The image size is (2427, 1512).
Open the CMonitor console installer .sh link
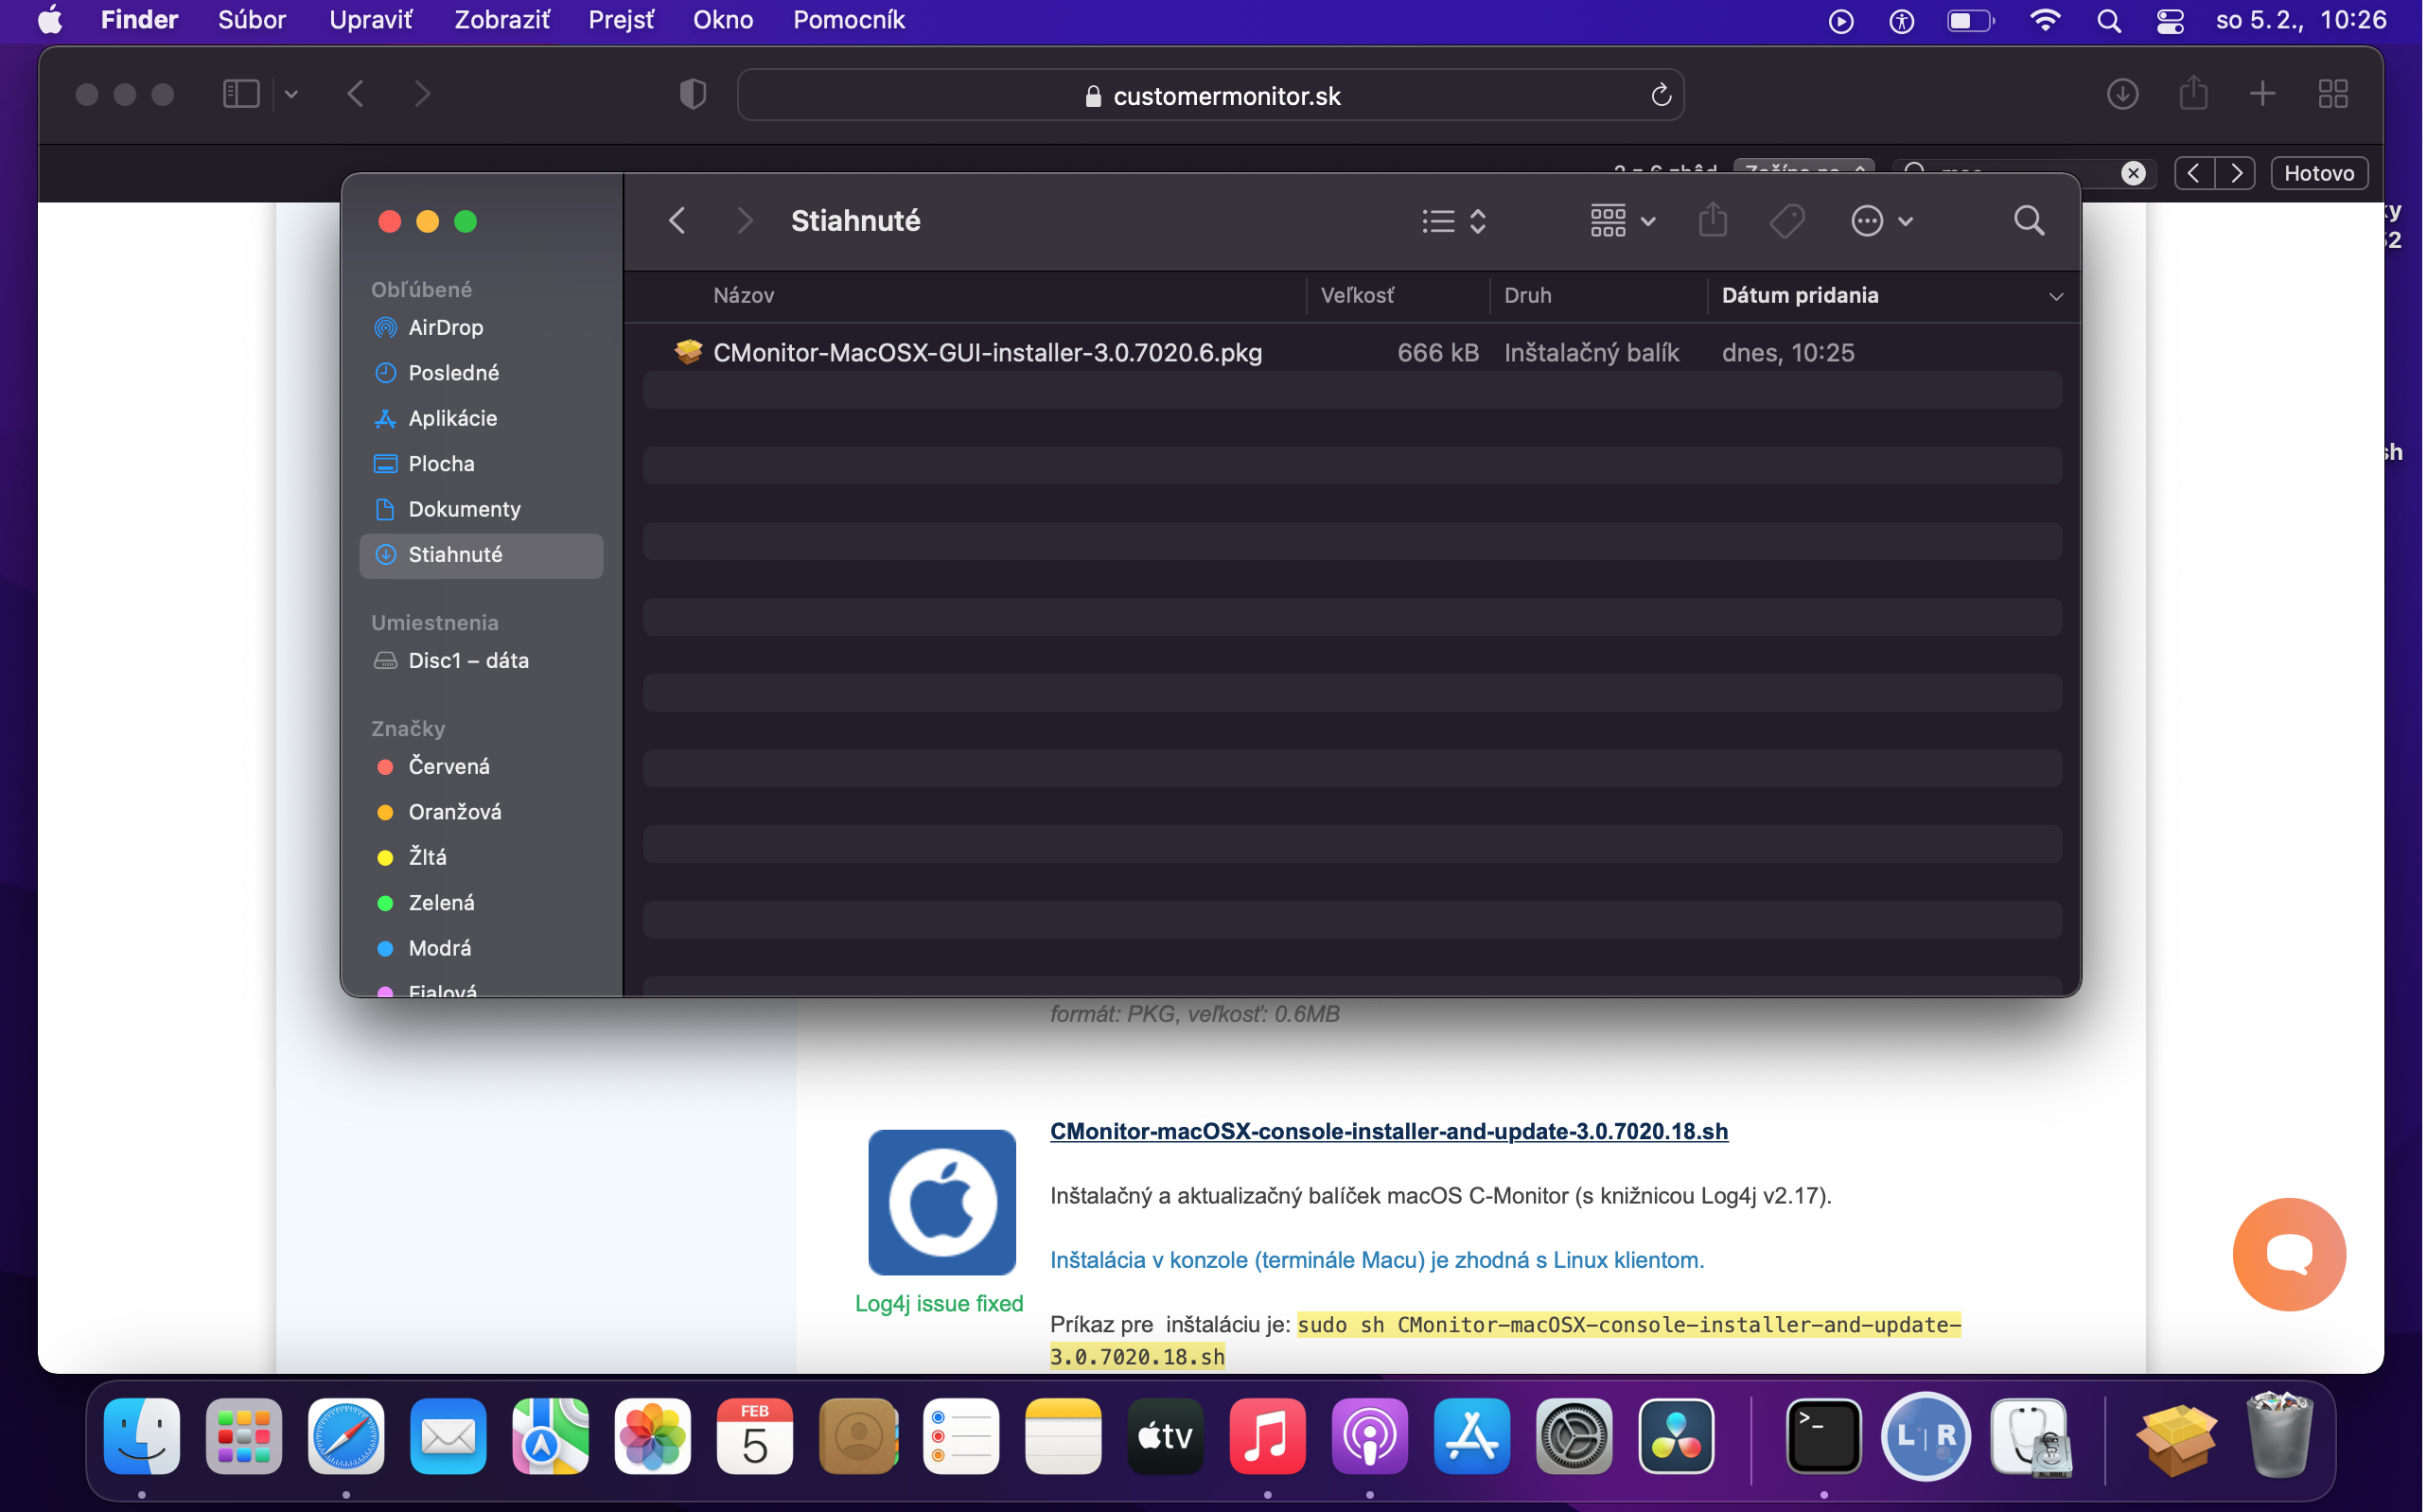pos(1388,1131)
